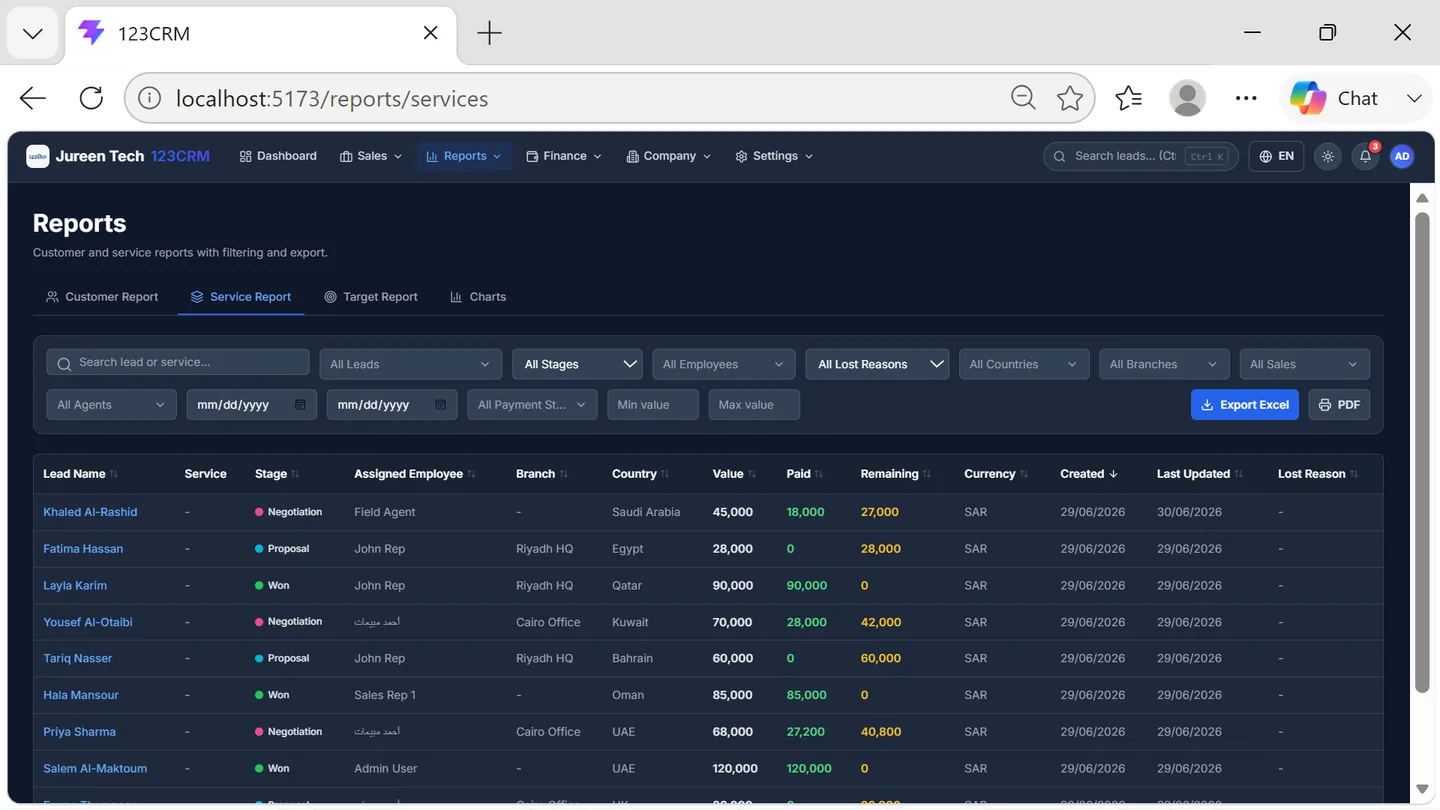Open Fatima Hassan lead
This screenshot has width=1440, height=810.
coord(83,549)
